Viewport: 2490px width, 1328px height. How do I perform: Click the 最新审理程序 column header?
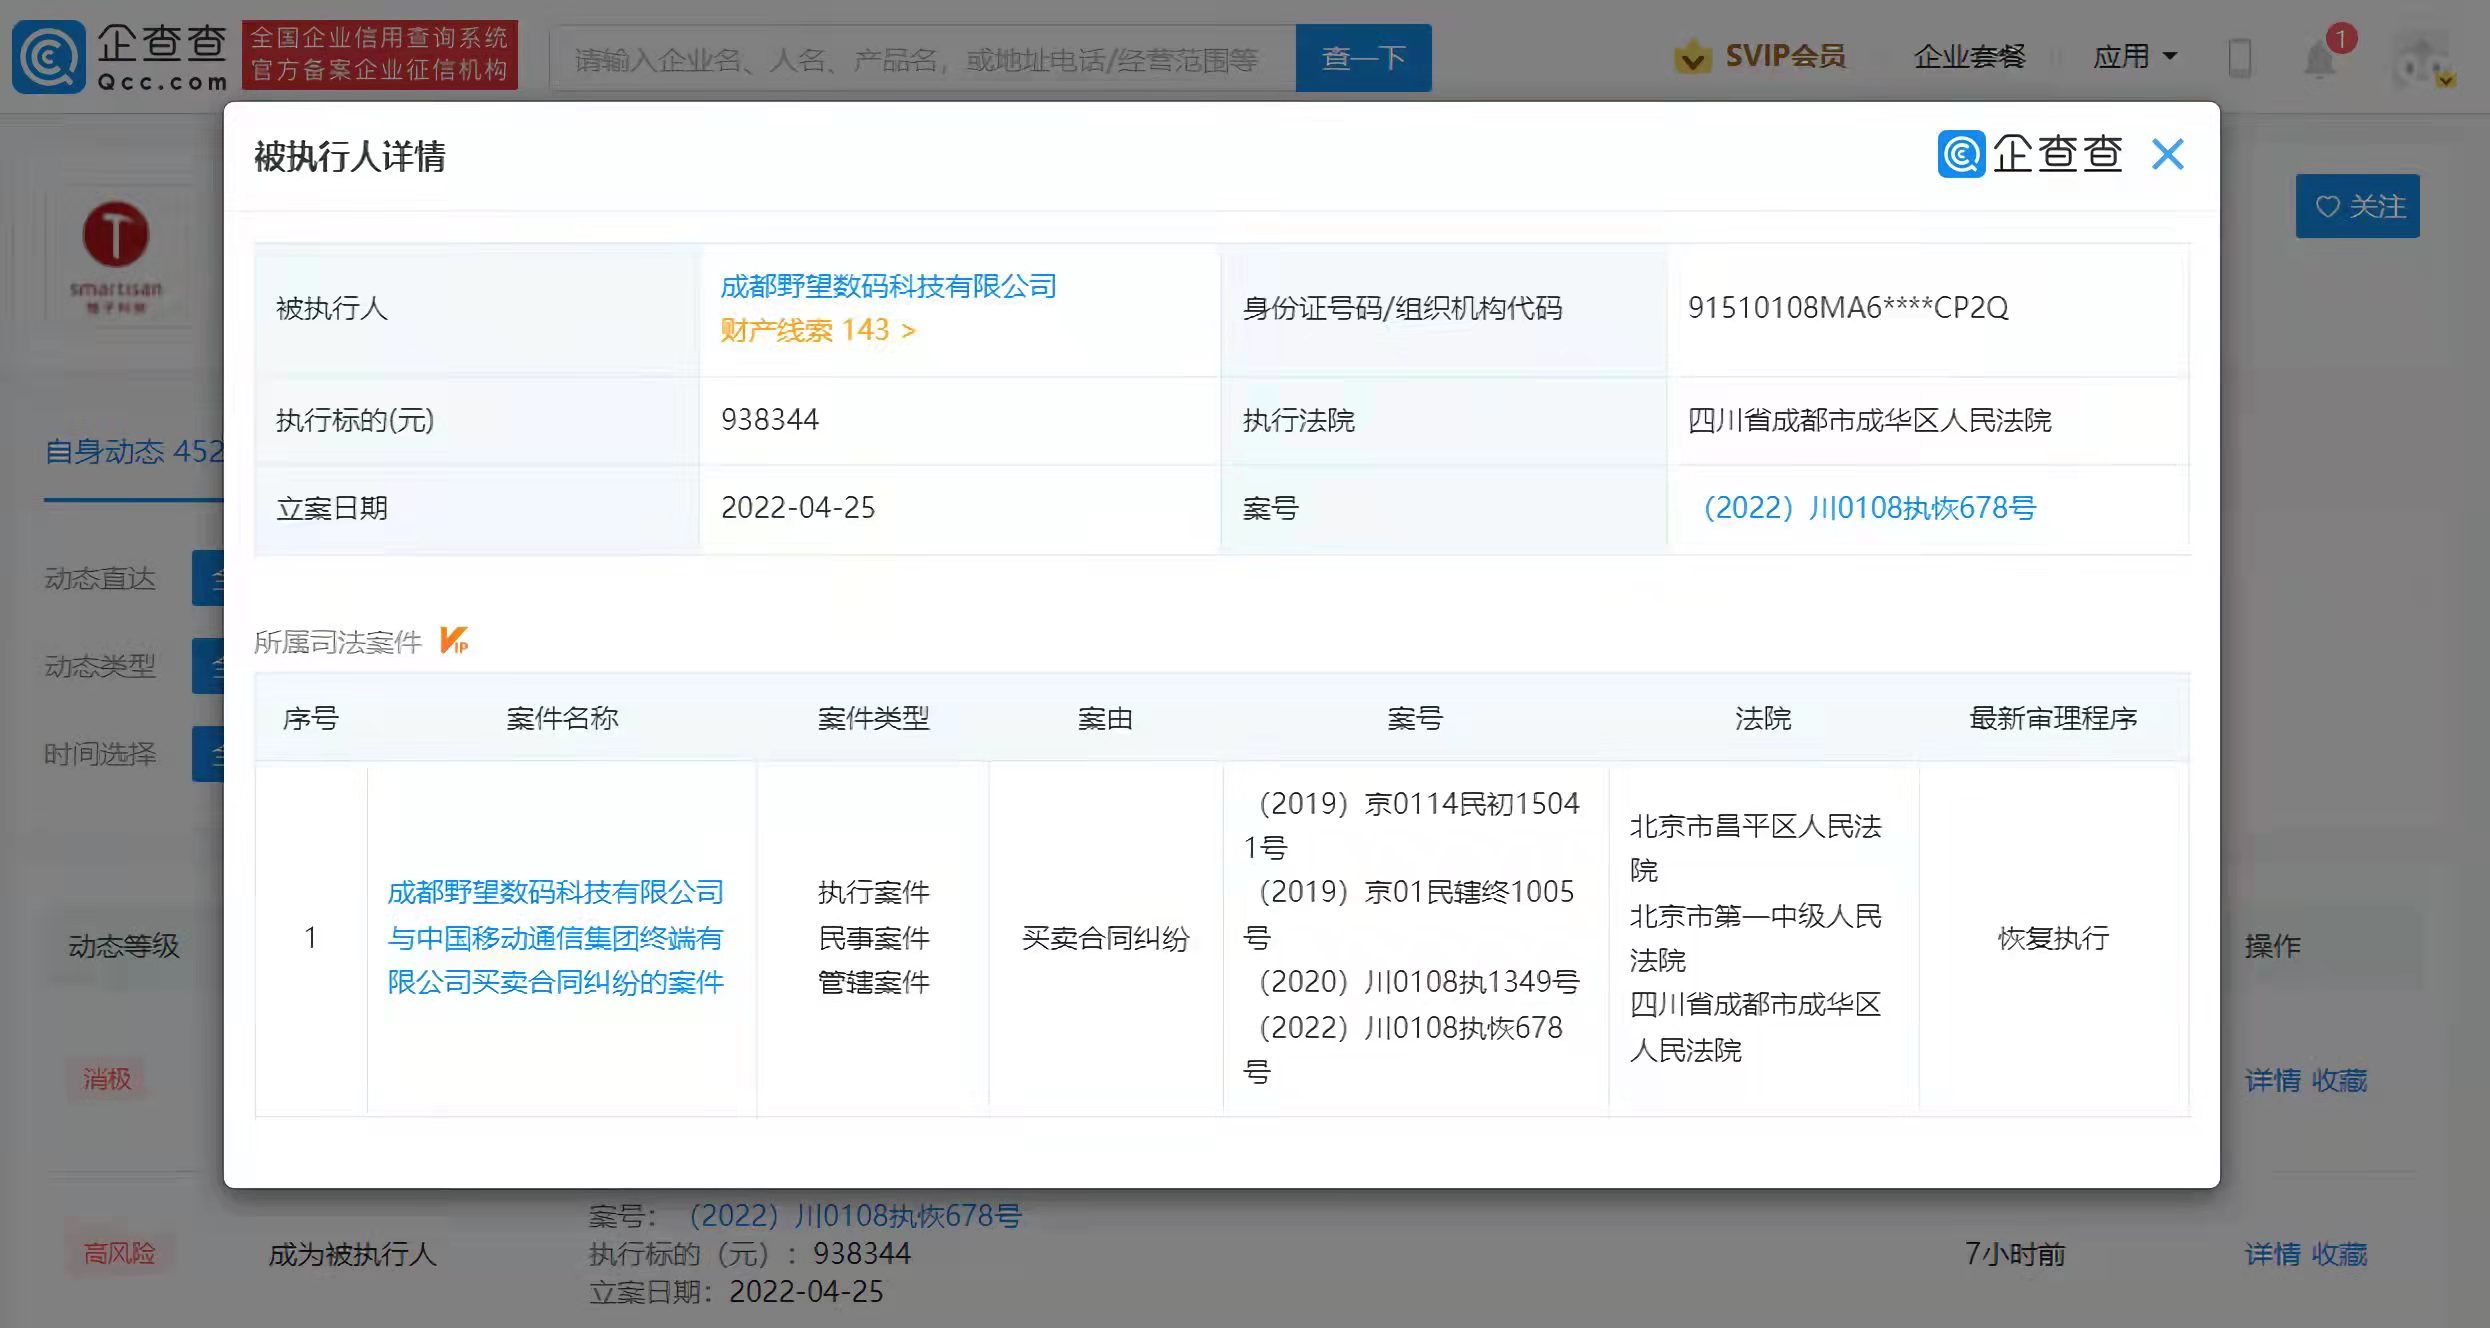click(x=2053, y=718)
